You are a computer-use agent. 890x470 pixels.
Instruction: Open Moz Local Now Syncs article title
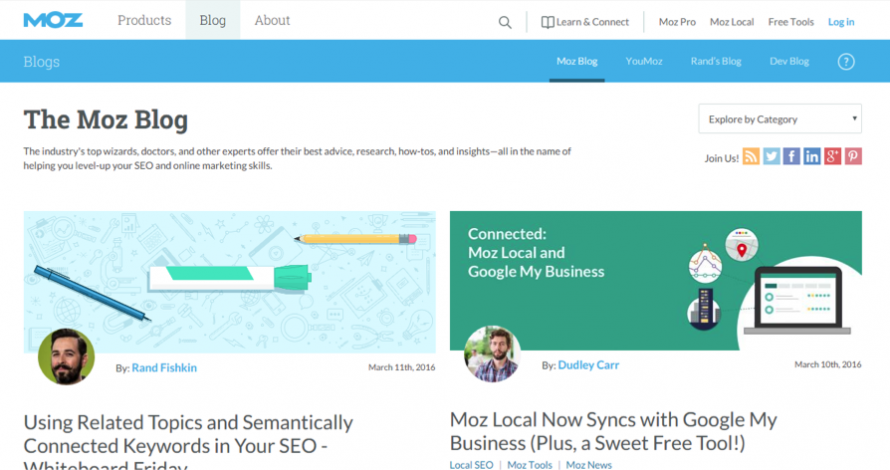(613, 431)
